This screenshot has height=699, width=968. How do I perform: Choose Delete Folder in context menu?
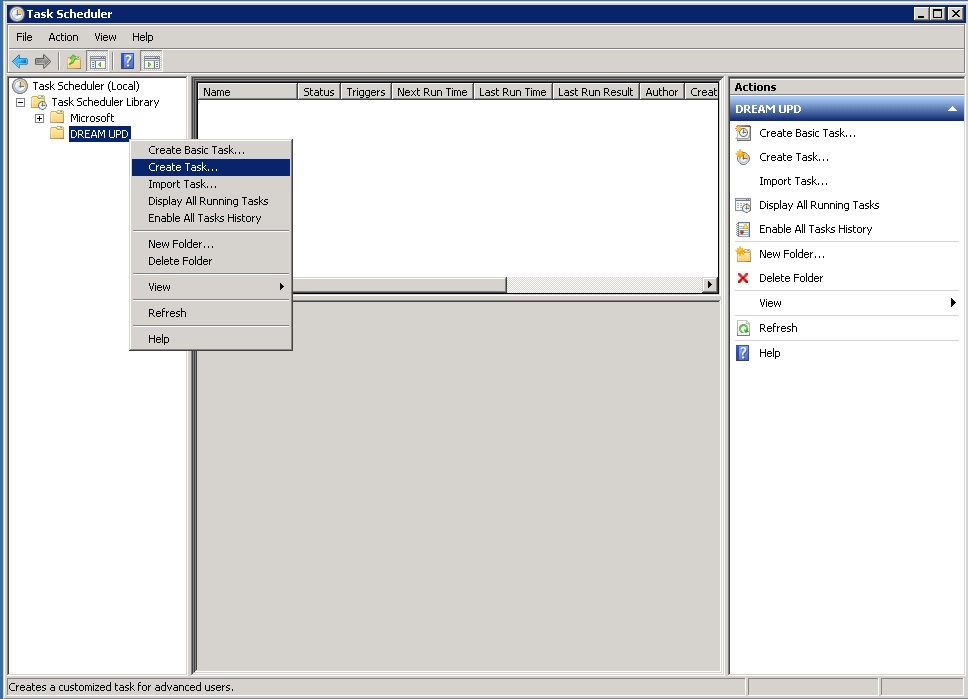tap(211, 261)
